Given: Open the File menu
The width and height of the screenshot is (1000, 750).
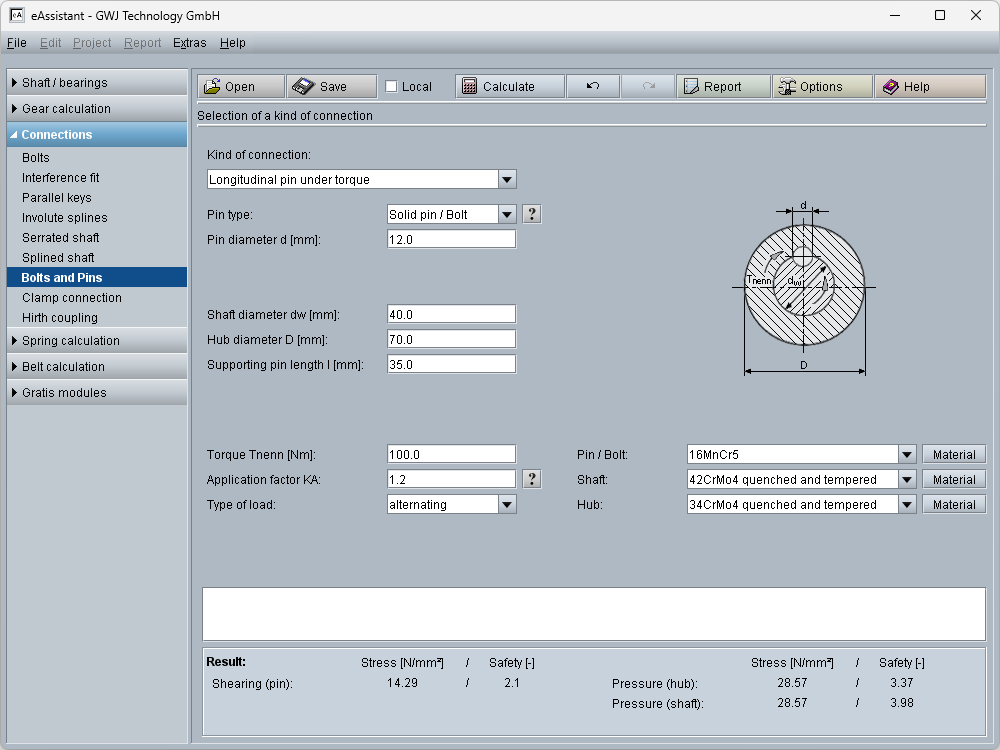Looking at the screenshot, I should coord(16,43).
